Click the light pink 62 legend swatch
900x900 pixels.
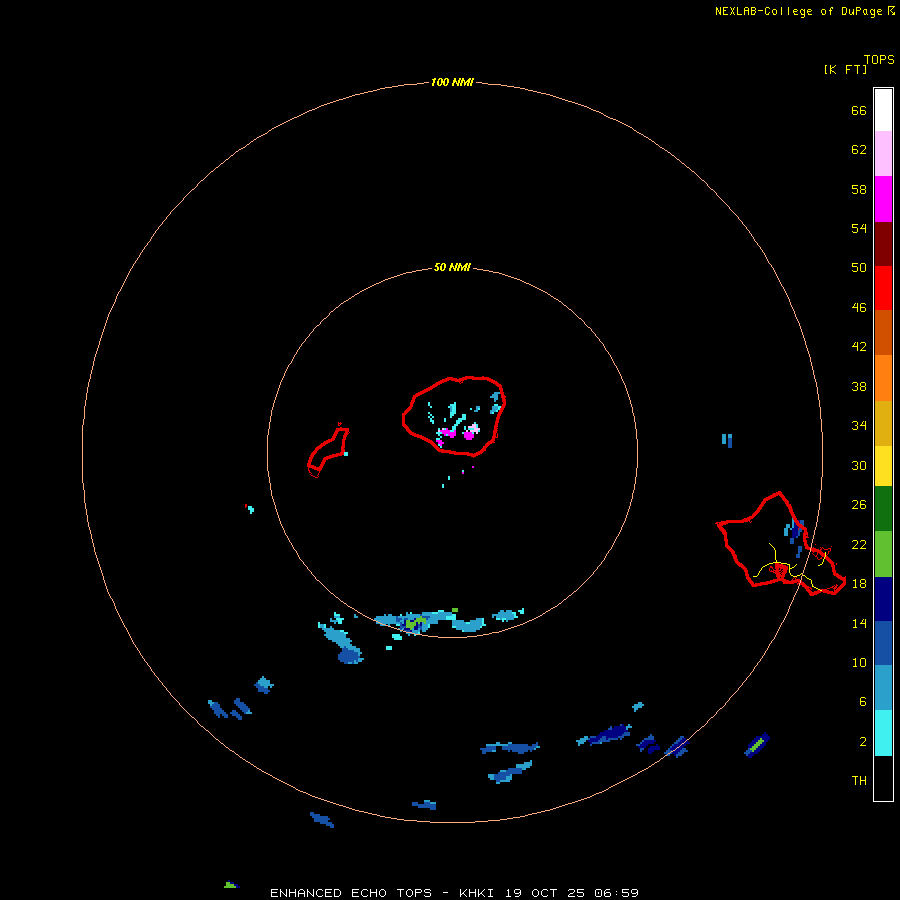point(883,153)
